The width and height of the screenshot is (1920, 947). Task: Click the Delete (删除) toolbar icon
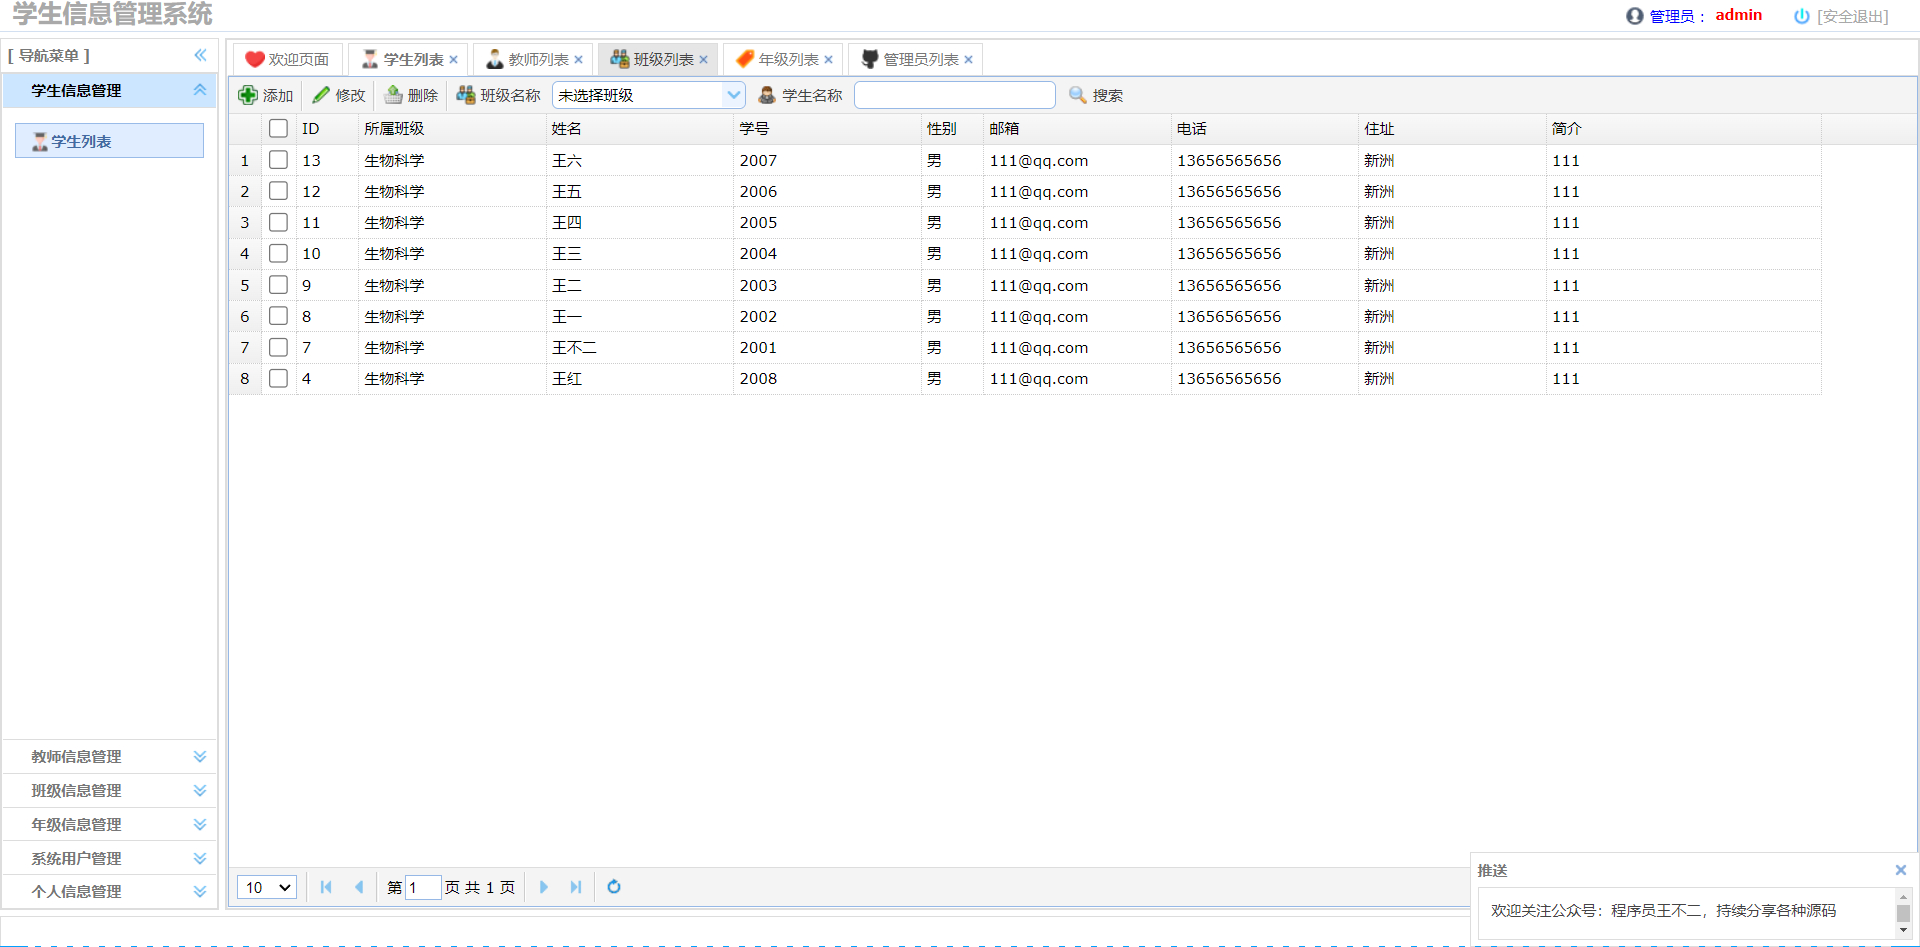point(394,95)
